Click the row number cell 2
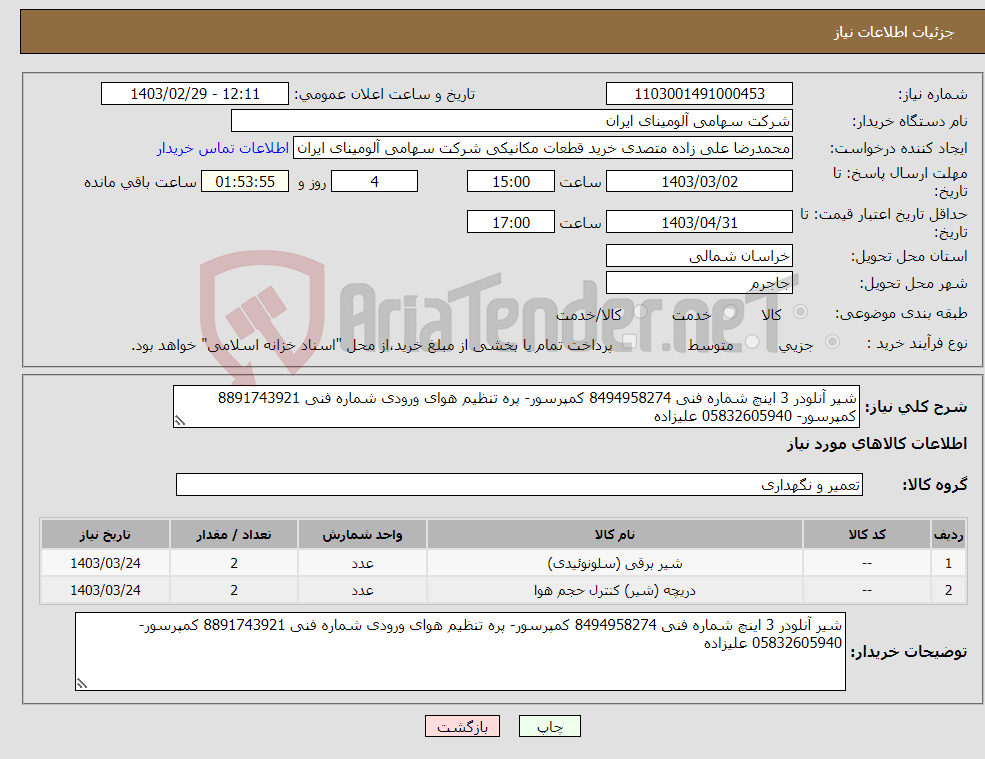 coord(949,590)
